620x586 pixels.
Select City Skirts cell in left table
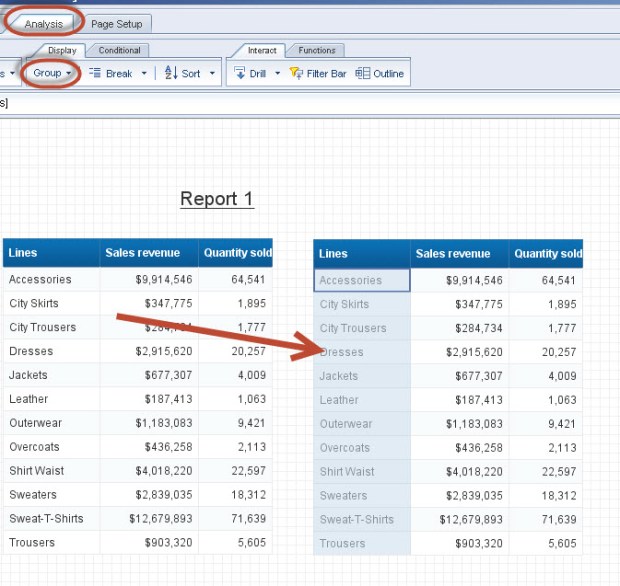51,303
